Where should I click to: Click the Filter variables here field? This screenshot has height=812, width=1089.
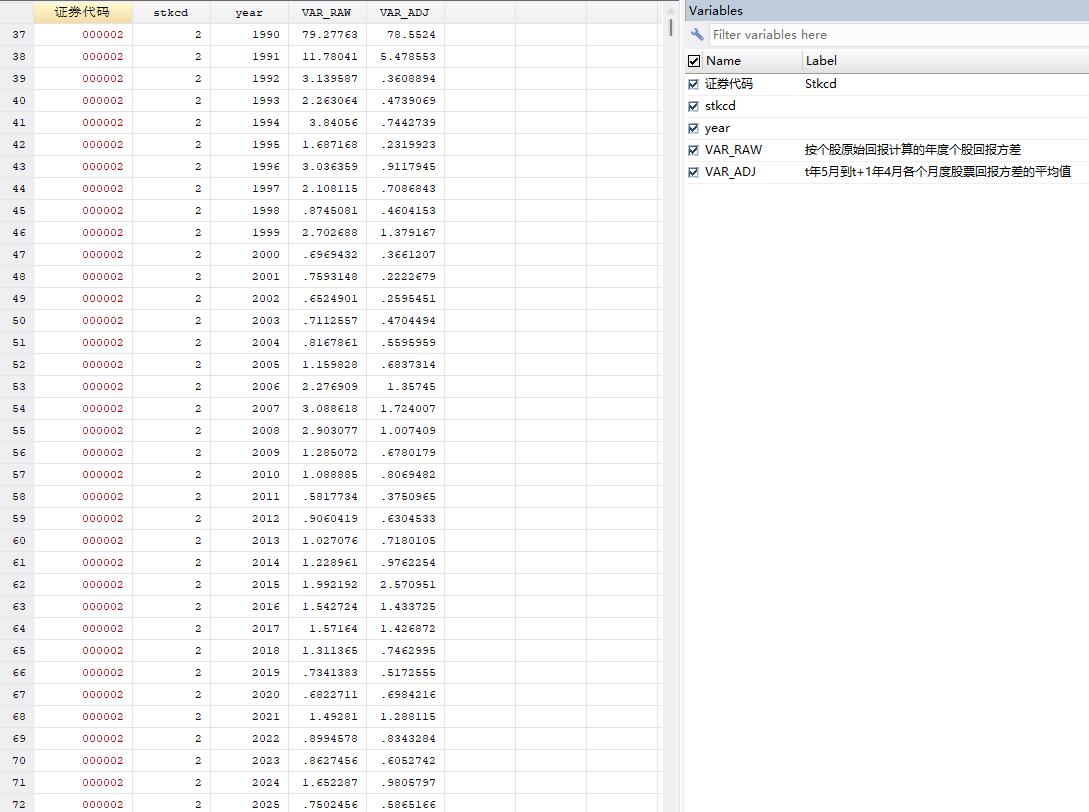(899, 35)
